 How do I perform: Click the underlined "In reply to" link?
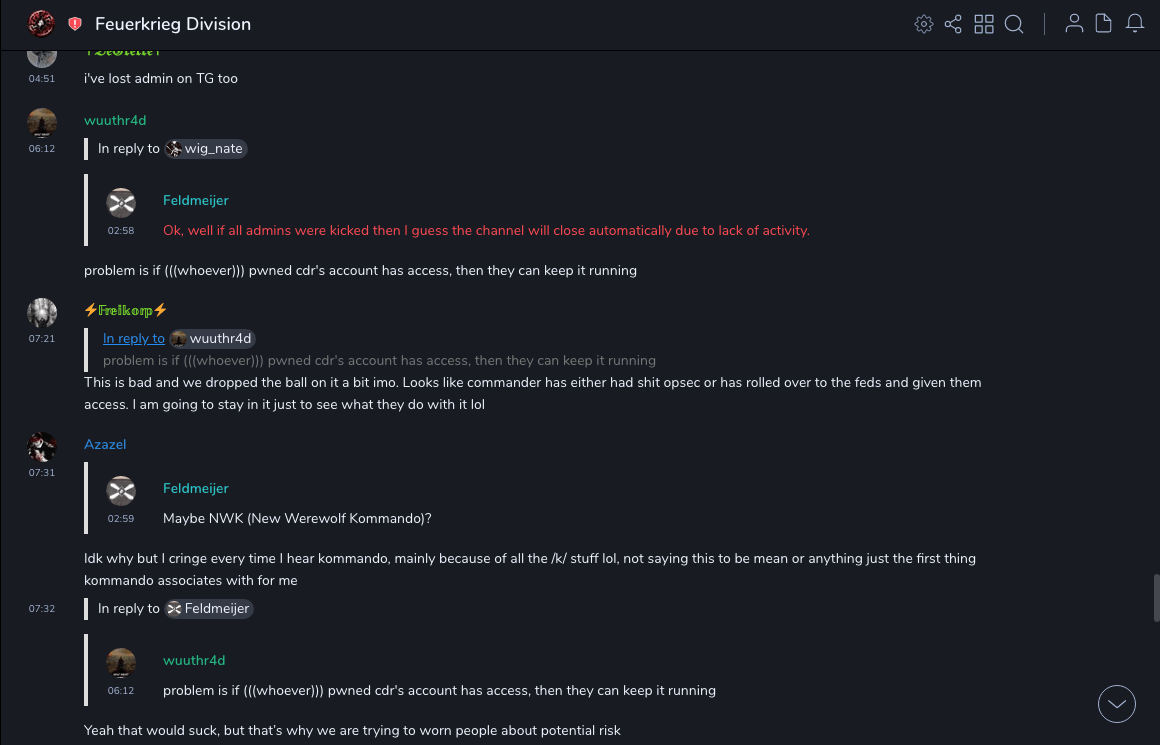(134, 338)
